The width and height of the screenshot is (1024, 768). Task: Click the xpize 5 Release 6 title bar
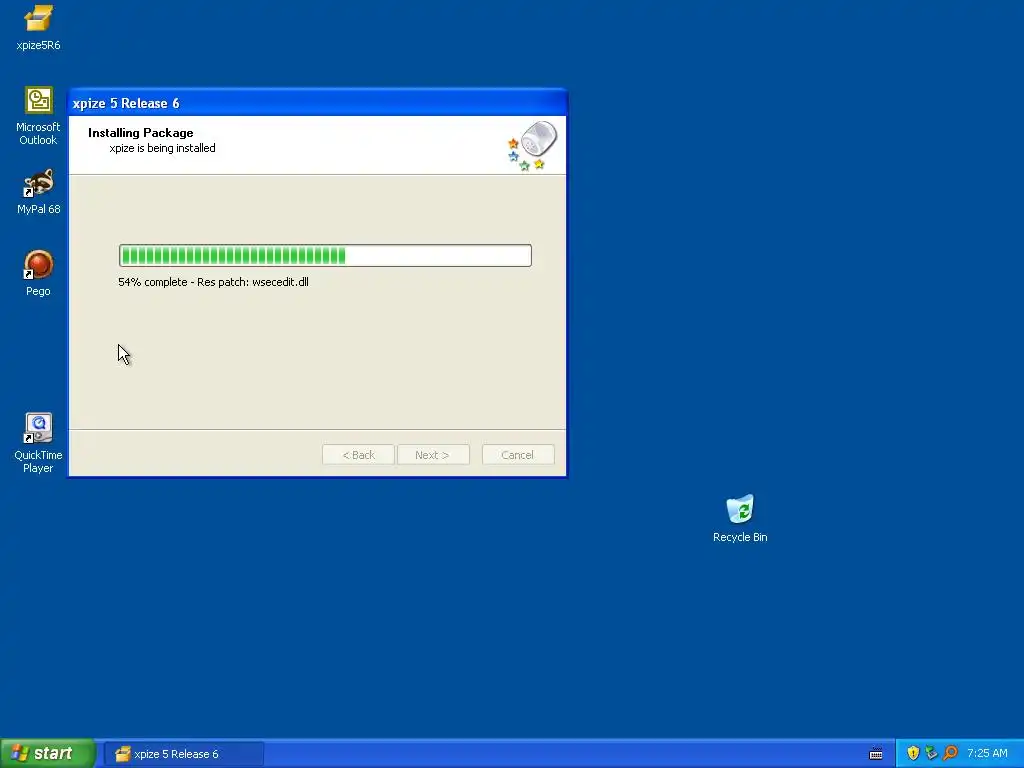(x=317, y=103)
